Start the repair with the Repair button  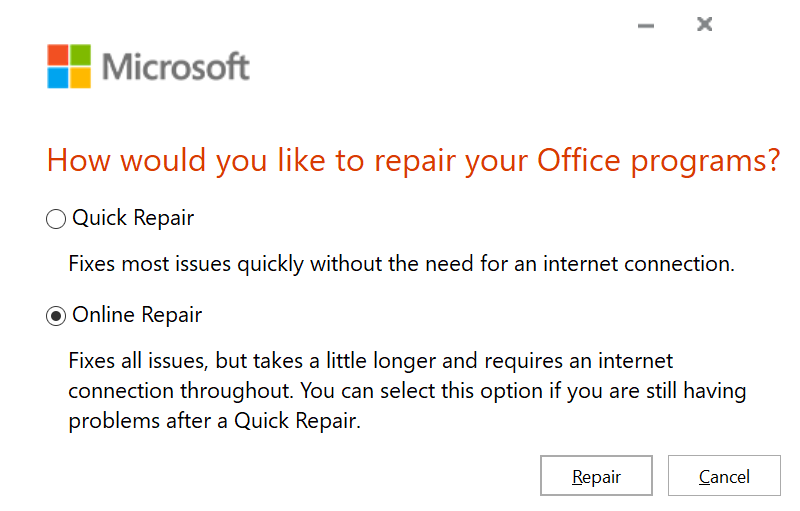tap(596, 475)
